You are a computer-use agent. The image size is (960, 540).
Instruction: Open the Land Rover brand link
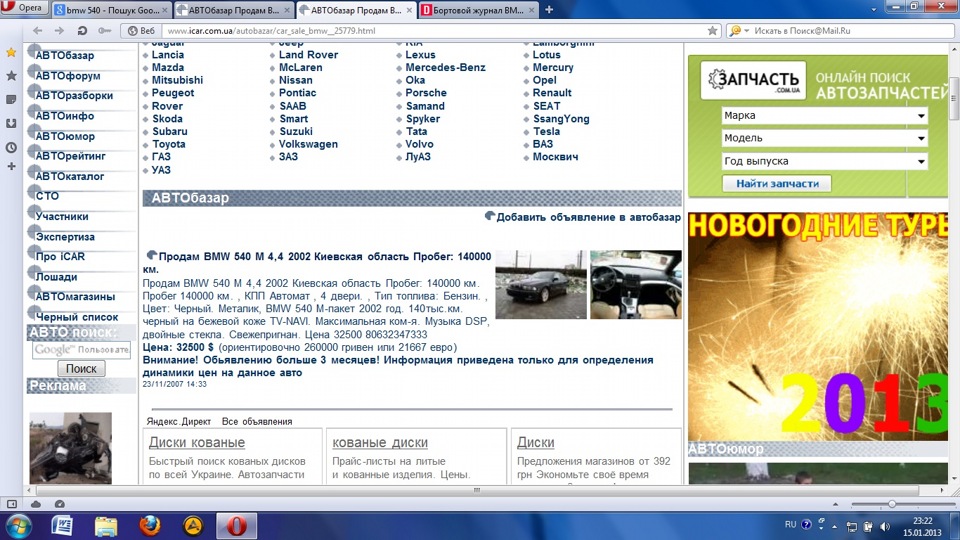tap(308, 54)
